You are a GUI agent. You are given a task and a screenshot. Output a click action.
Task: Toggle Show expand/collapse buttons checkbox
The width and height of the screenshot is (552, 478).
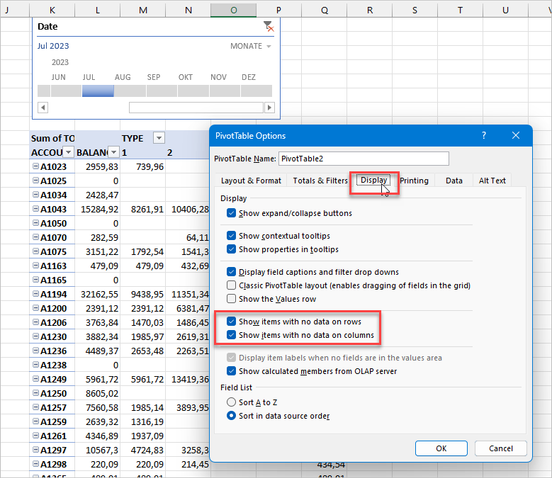(x=231, y=213)
